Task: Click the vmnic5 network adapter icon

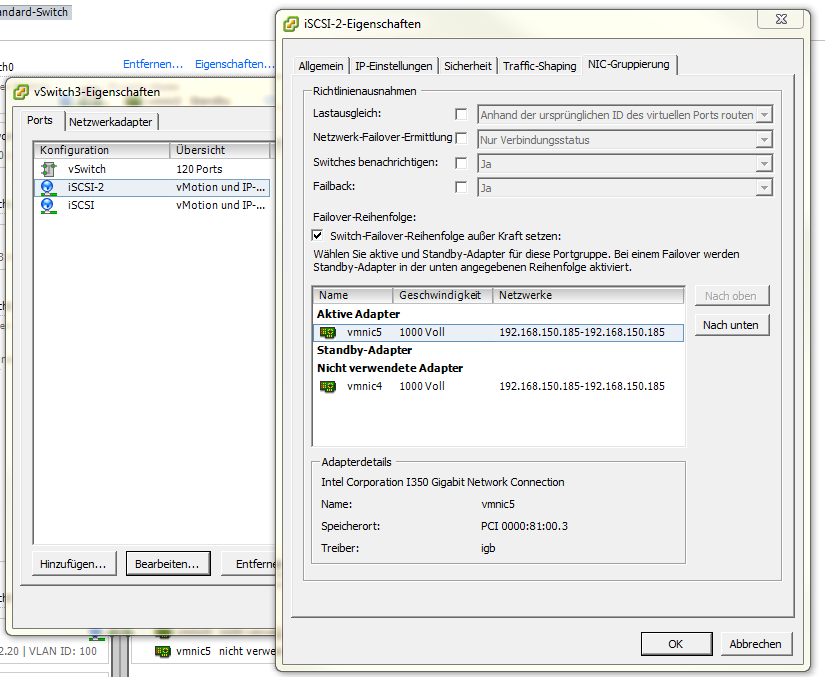Action: point(328,332)
